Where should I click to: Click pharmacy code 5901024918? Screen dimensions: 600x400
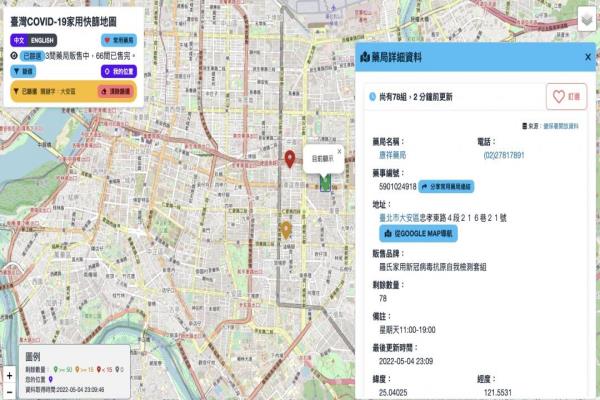[398, 186]
